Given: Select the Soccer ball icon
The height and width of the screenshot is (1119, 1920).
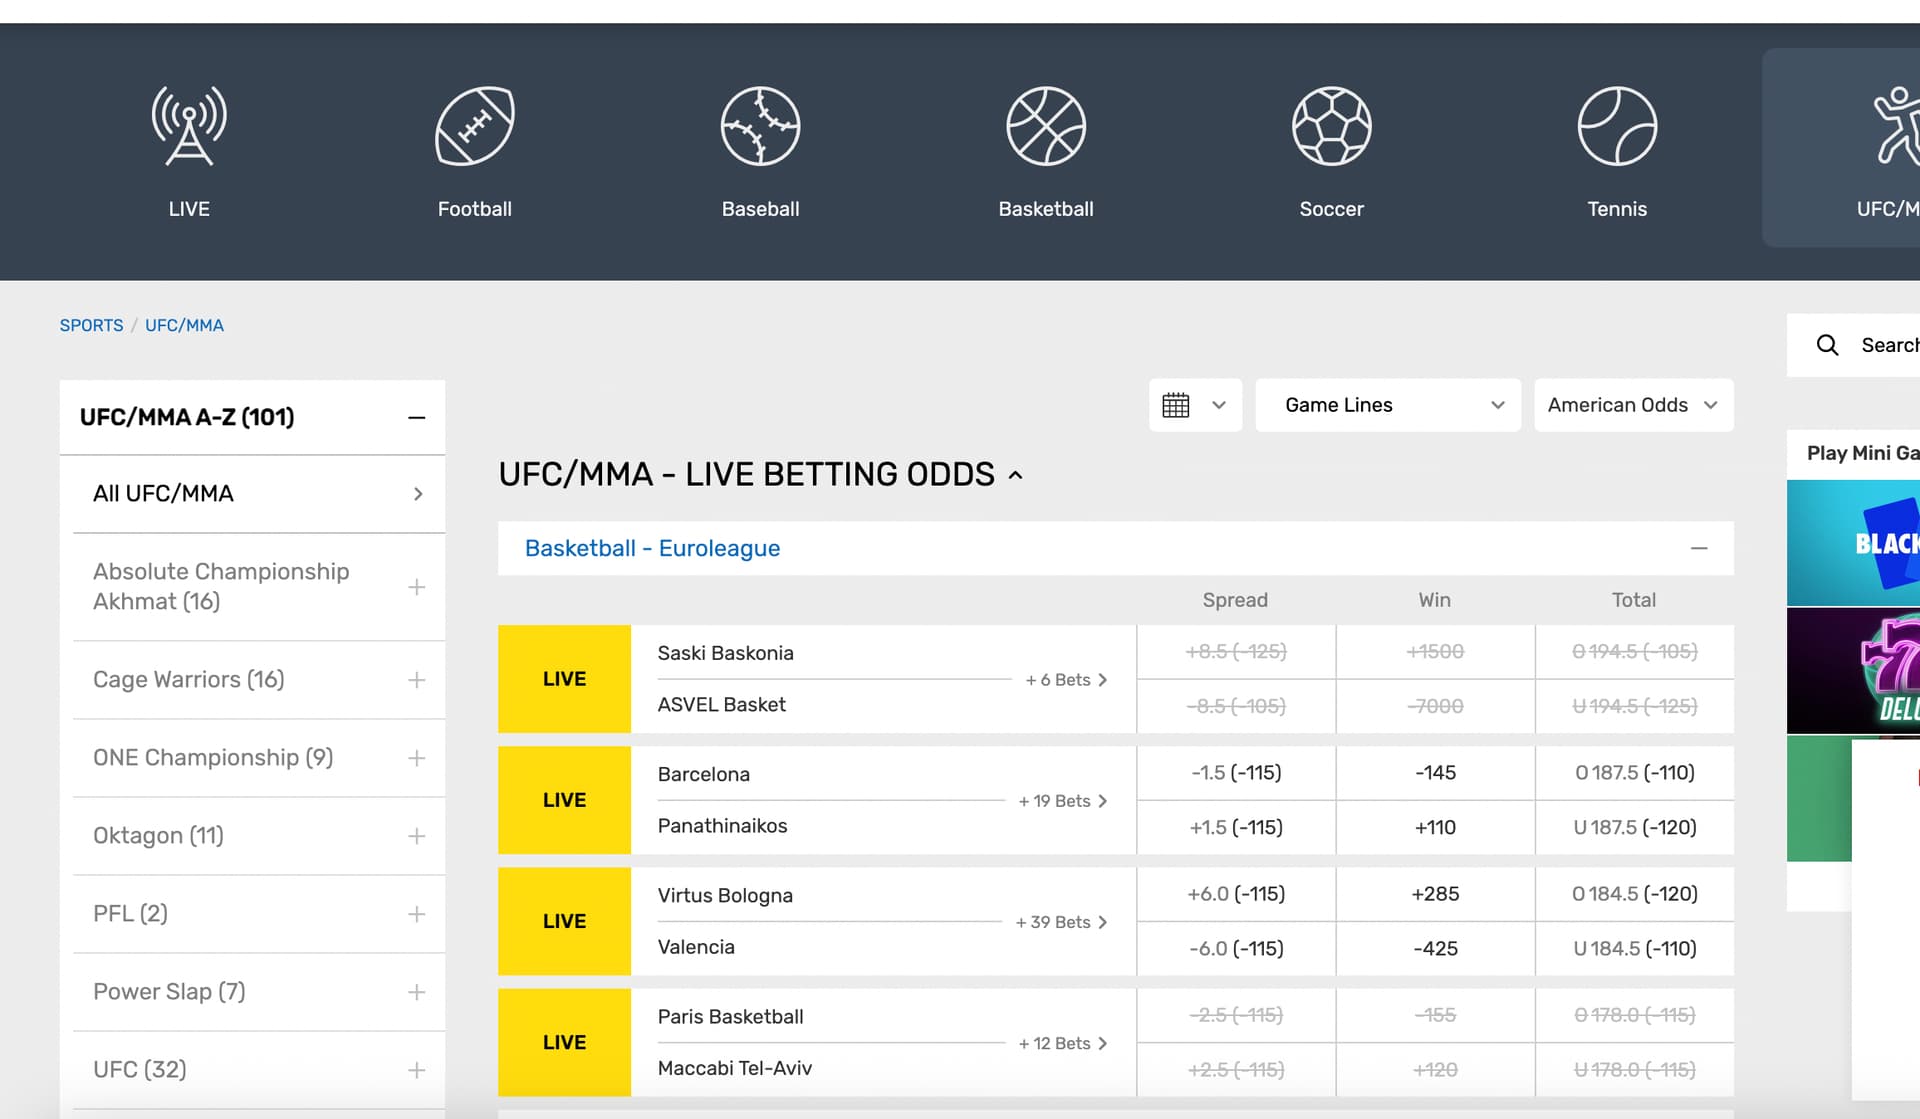Looking at the screenshot, I should [x=1331, y=127].
